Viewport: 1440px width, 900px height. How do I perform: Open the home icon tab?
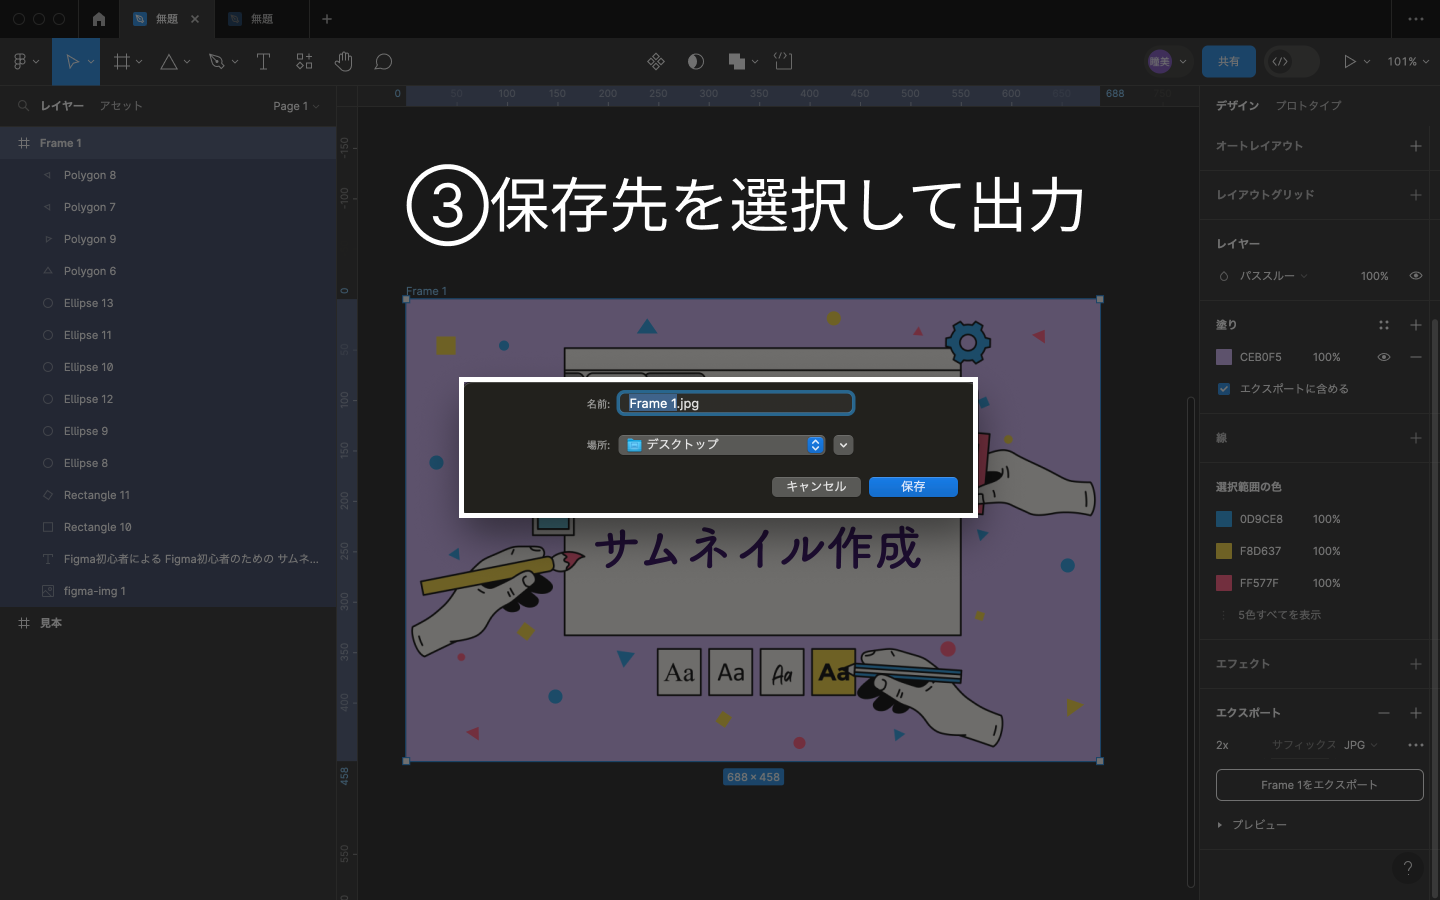point(98,19)
